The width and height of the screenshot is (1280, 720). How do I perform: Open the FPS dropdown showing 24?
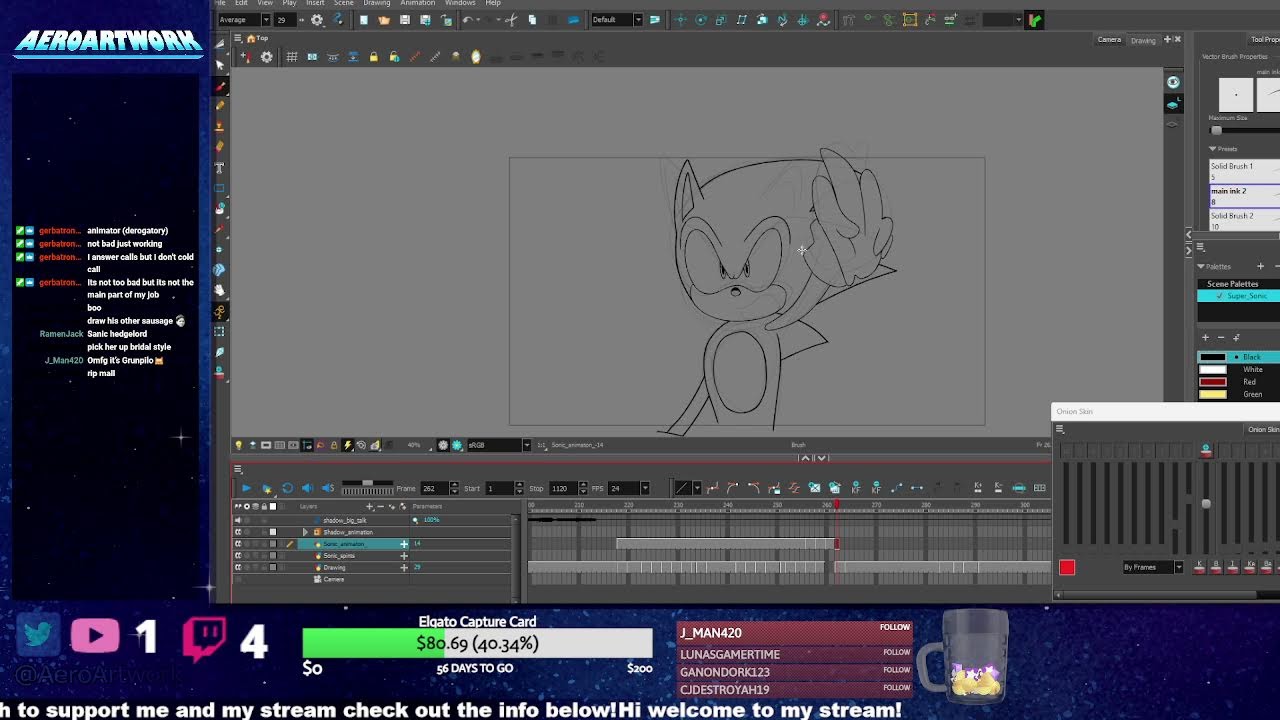pyautogui.click(x=629, y=488)
